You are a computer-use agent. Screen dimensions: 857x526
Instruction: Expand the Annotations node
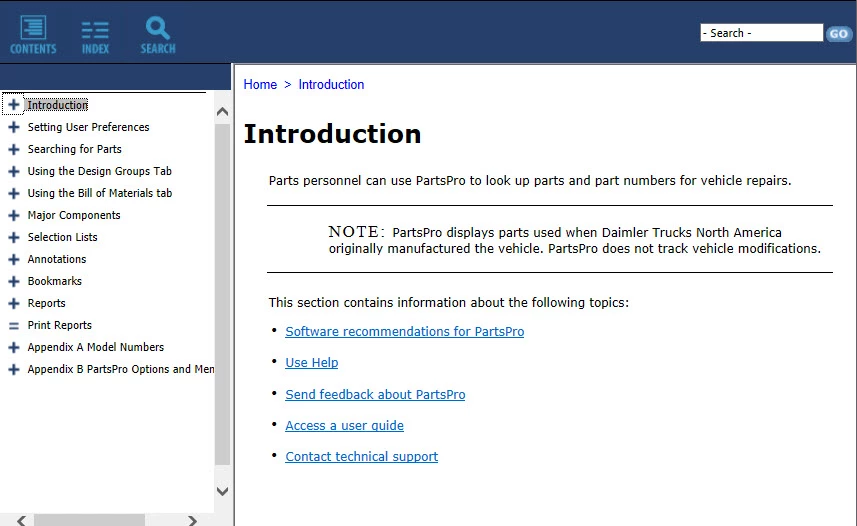point(14,259)
